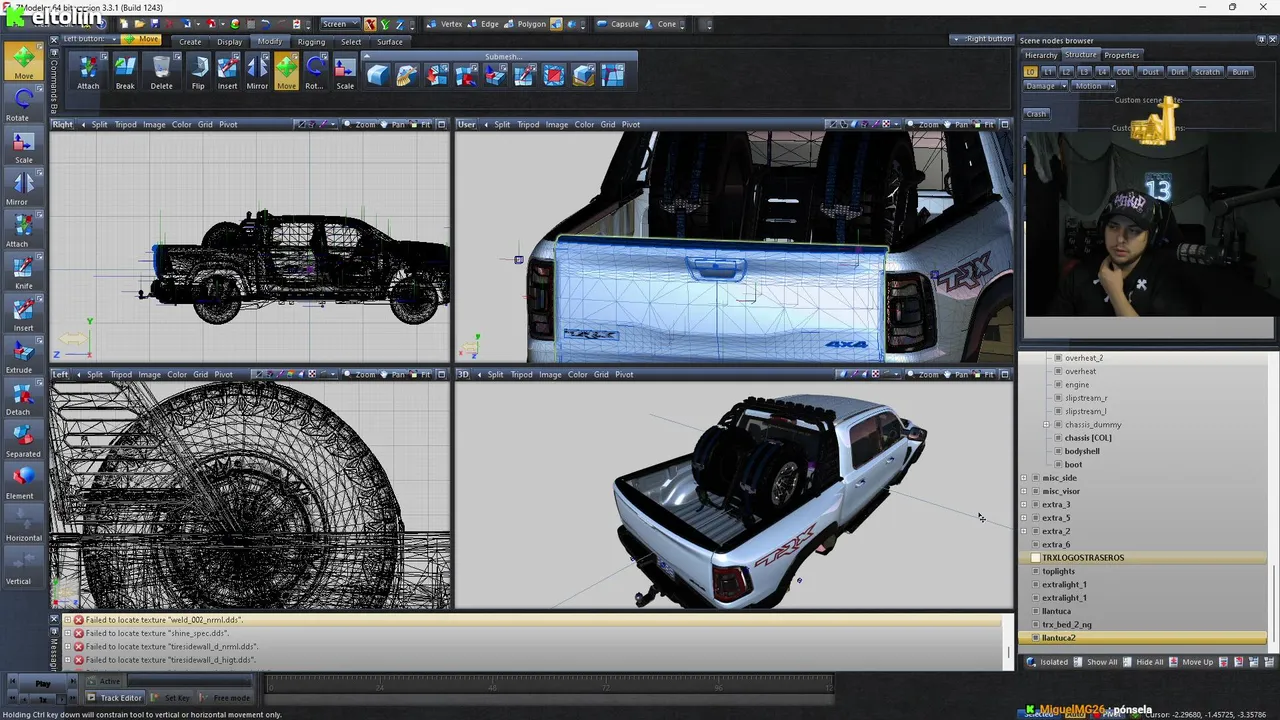The height and width of the screenshot is (720, 1280).
Task: Click the open file folder icon
Action: [141, 24]
